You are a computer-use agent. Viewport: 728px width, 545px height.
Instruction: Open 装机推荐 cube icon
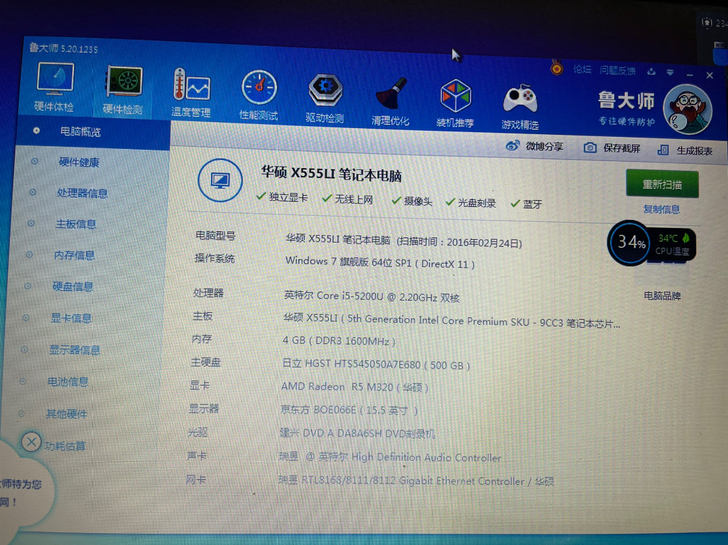(x=455, y=104)
